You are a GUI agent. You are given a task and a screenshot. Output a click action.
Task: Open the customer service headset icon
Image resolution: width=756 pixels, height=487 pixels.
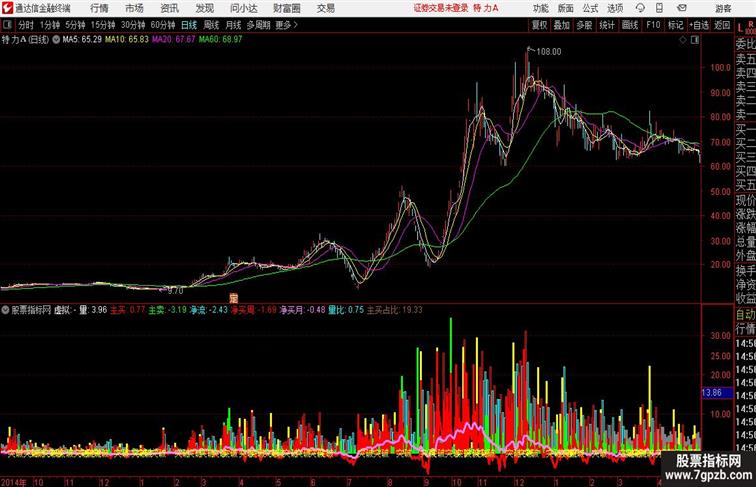tap(640, 8)
